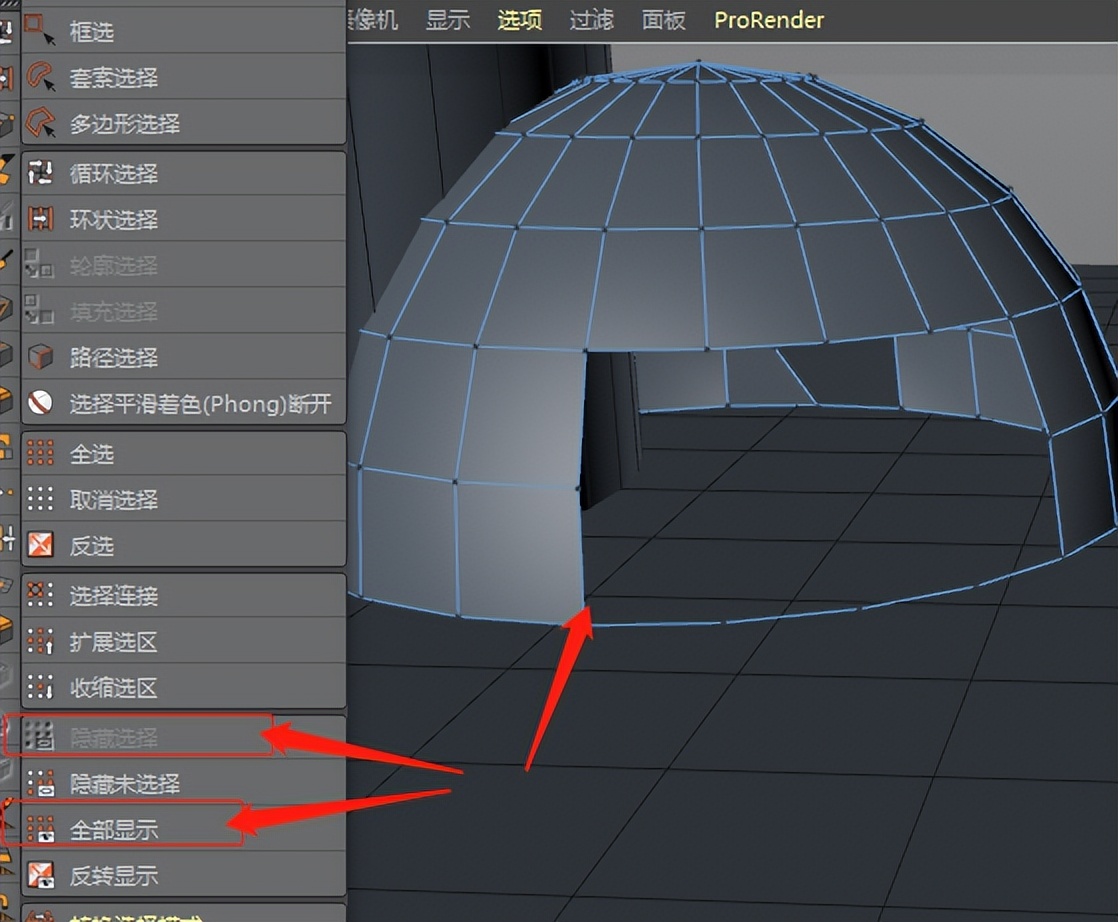Click the 环状选择 ring selection icon
This screenshot has height=922, width=1118.
[x=42, y=220]
